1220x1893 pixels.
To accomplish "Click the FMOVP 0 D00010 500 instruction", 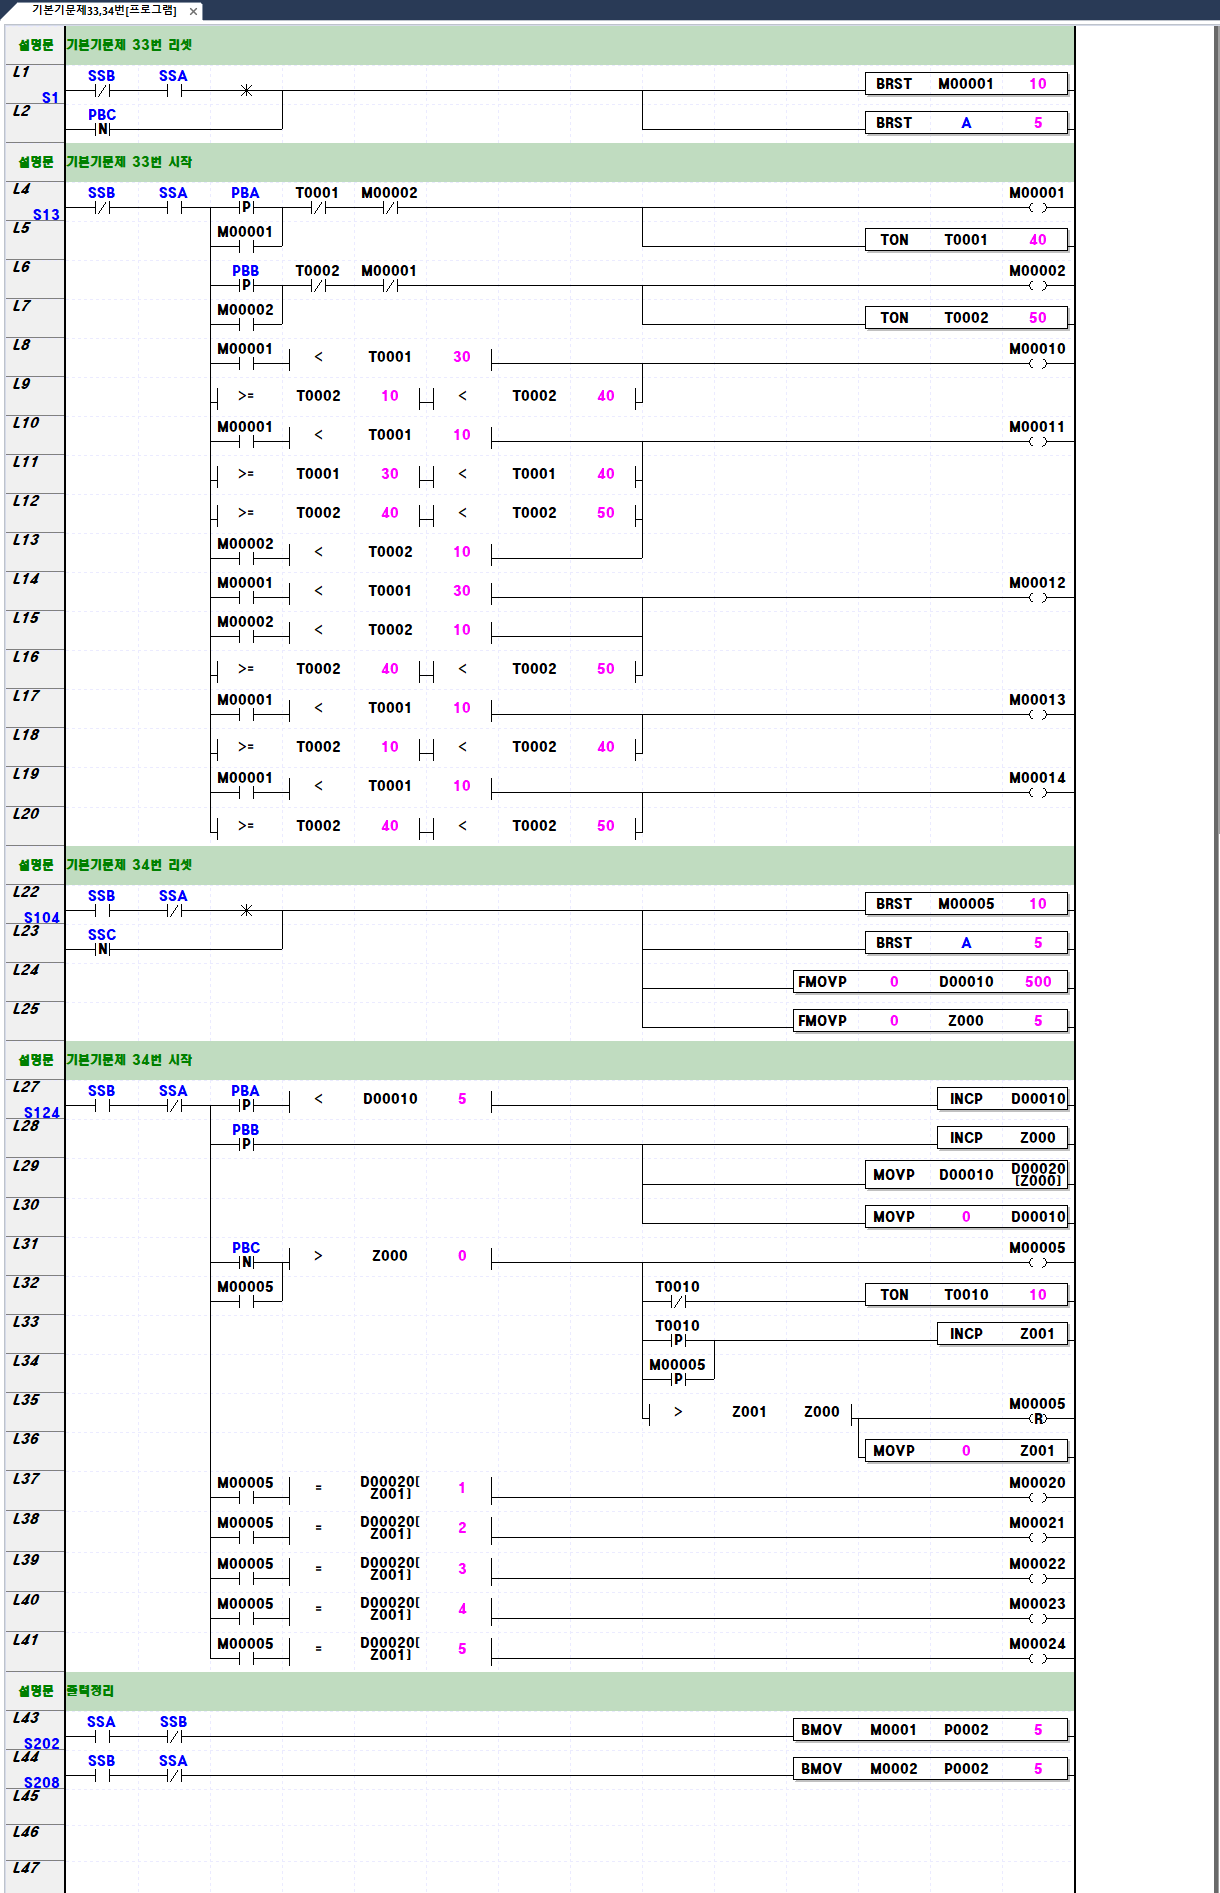I will [x=930, y=982].
